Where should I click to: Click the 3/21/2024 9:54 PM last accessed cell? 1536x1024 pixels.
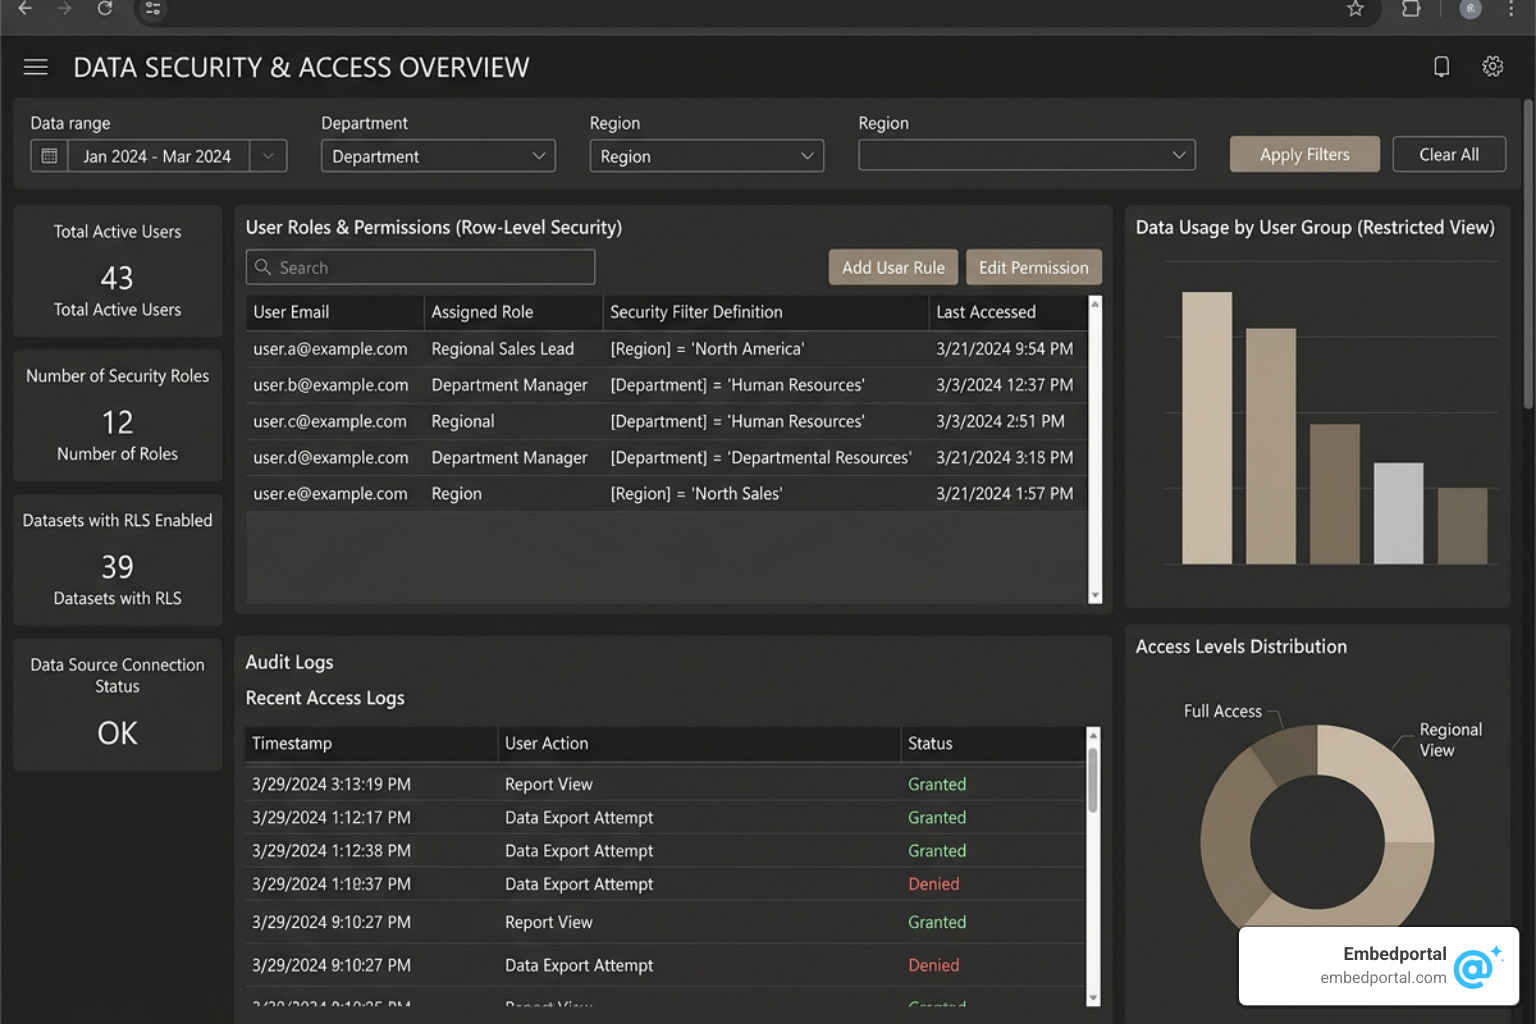point(1004,349)
